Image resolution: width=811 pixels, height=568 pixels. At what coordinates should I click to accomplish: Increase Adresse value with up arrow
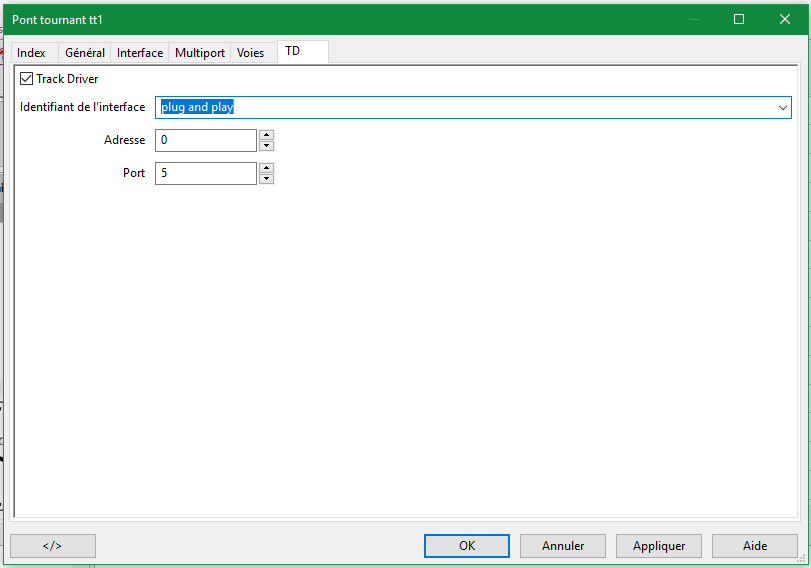point(267,135)
